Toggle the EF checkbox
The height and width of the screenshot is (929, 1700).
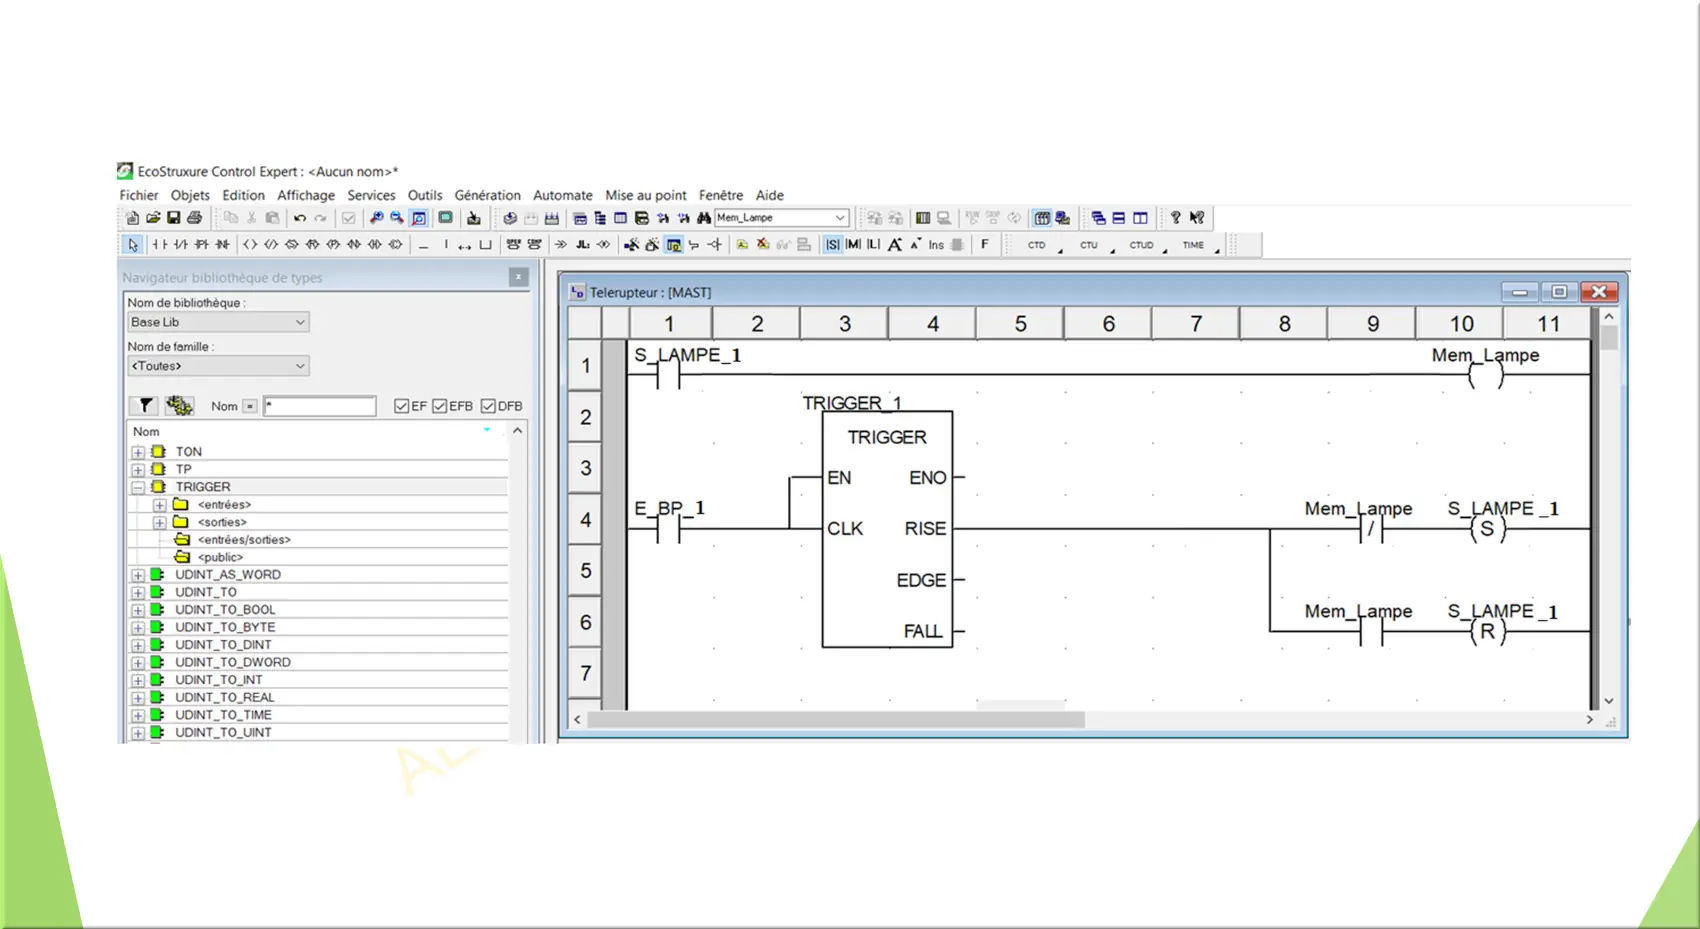click(402, 406)
